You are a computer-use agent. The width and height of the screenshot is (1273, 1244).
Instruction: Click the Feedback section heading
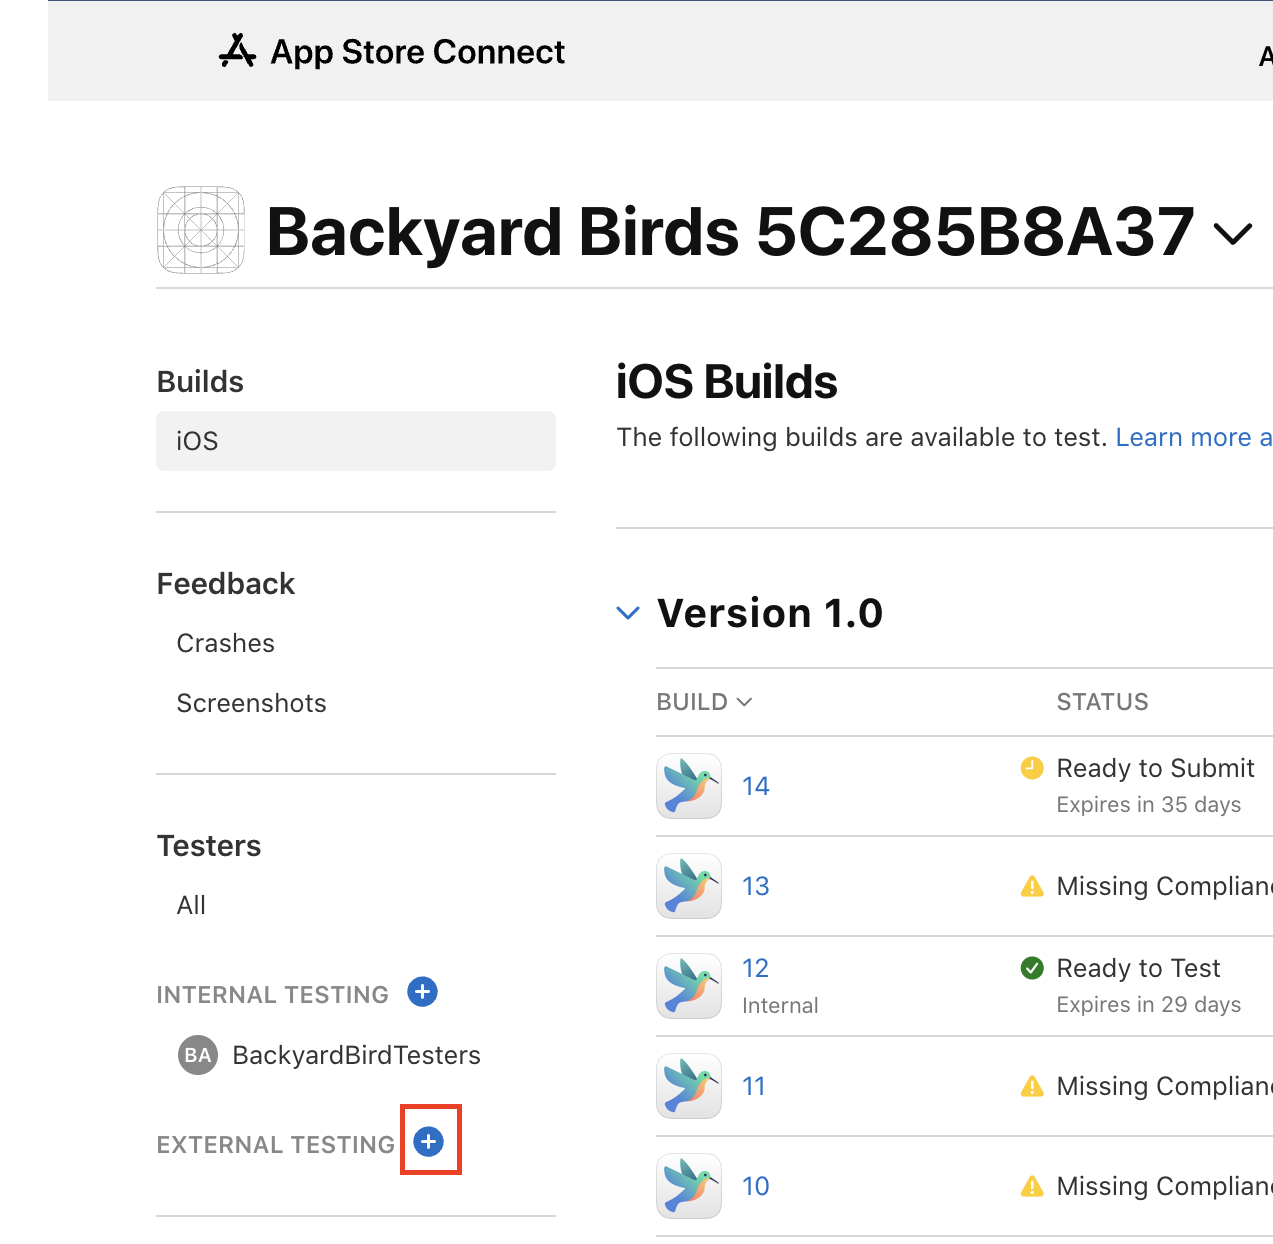click(226, 584)
